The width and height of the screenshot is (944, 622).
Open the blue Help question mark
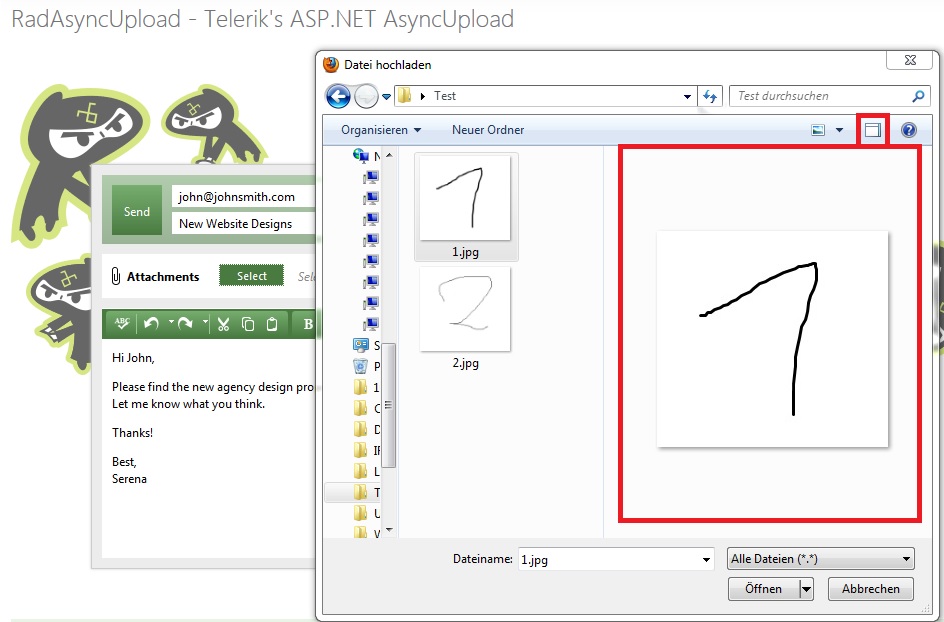coord(908,130)
